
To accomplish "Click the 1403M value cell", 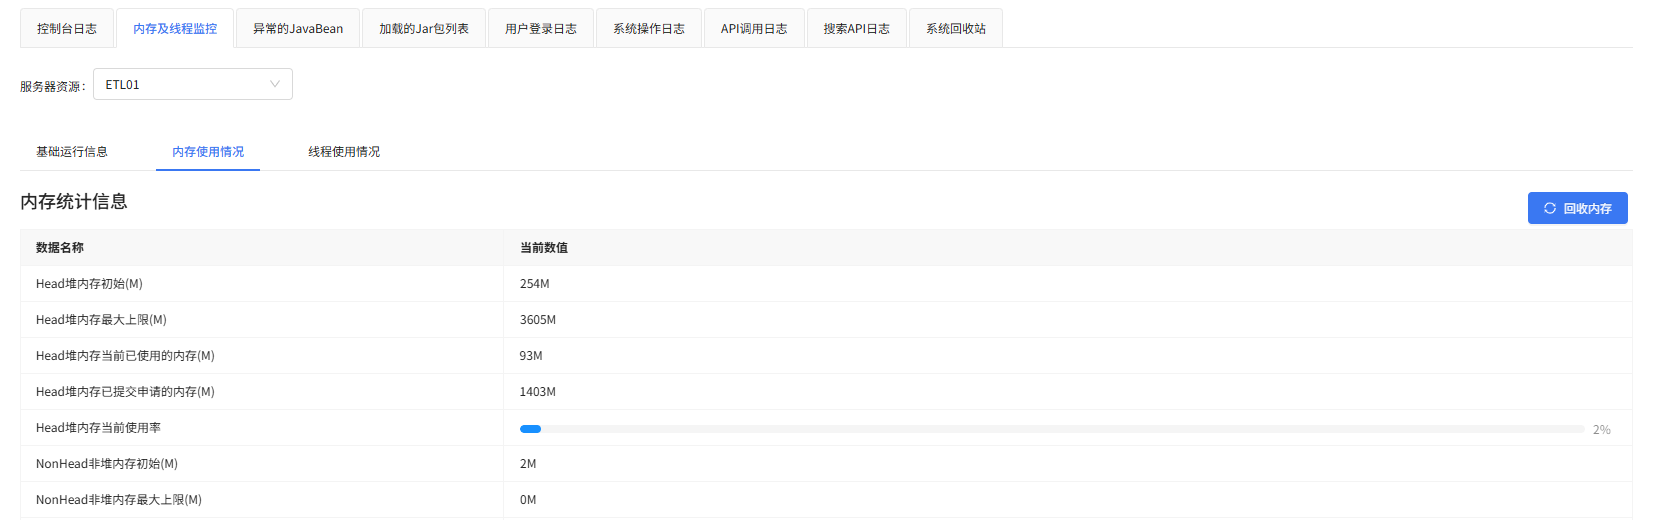I will [1067, 392].
